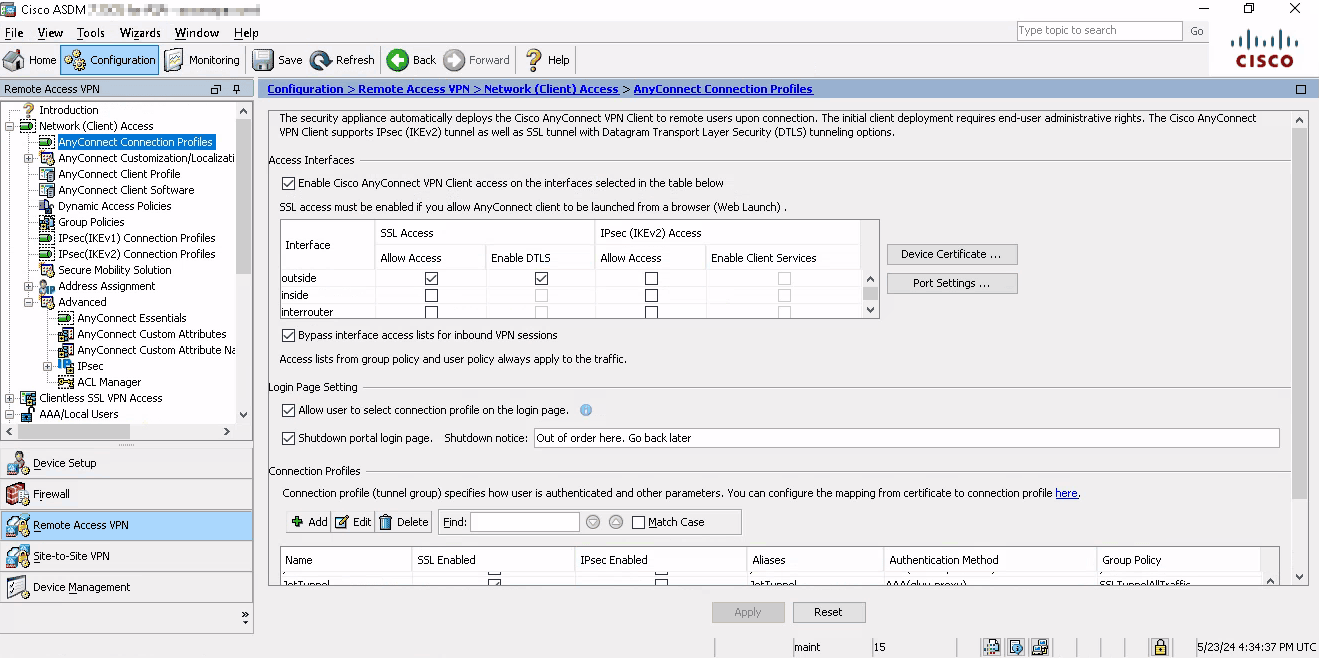The height and width of the screenshot is (658, 1319).
Task: Open the Monitoring view icon
Action: point(175,60)
